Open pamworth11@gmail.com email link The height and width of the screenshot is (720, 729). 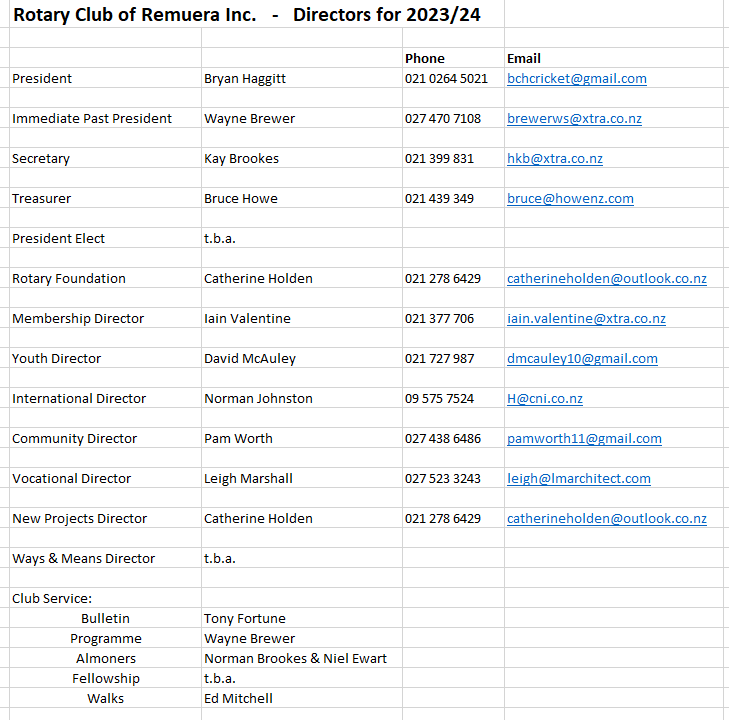coord(584,438)
